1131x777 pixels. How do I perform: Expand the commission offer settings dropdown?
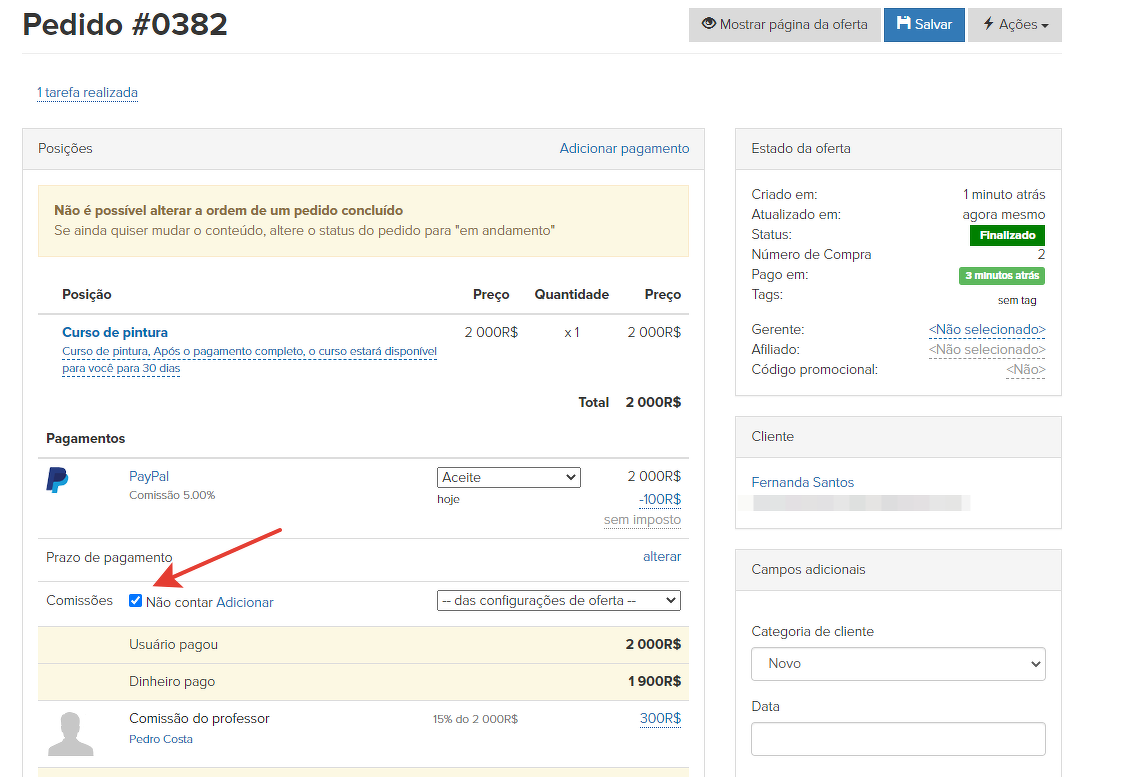pyautogui.click(x=558, y=601)
